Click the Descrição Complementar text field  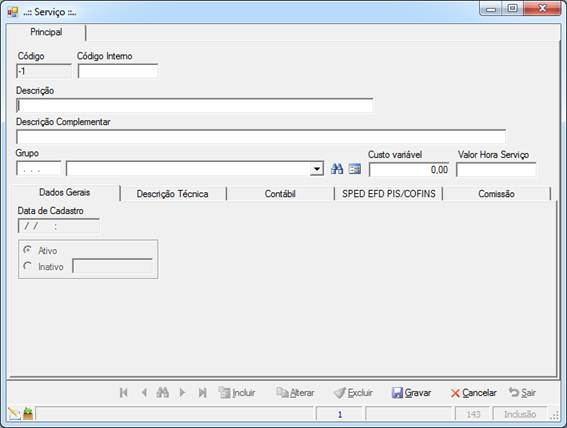[261, 137]
